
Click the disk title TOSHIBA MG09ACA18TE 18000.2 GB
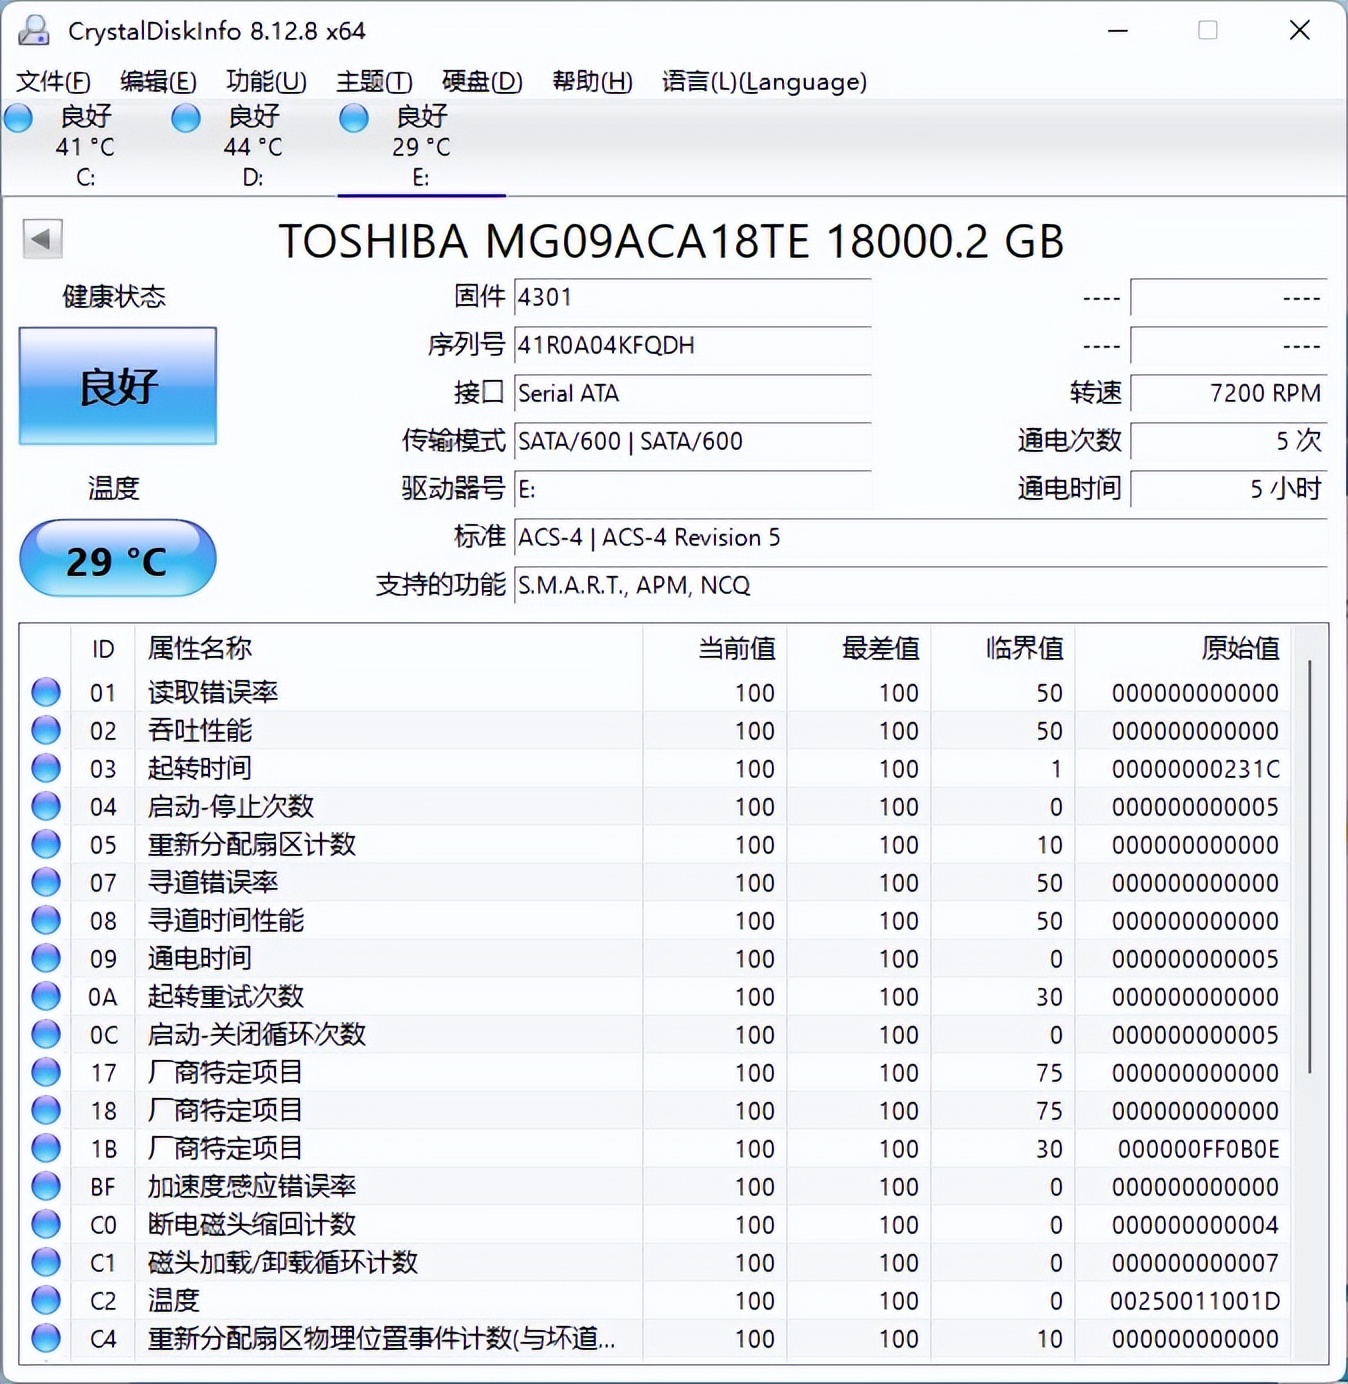coord(671,241)
